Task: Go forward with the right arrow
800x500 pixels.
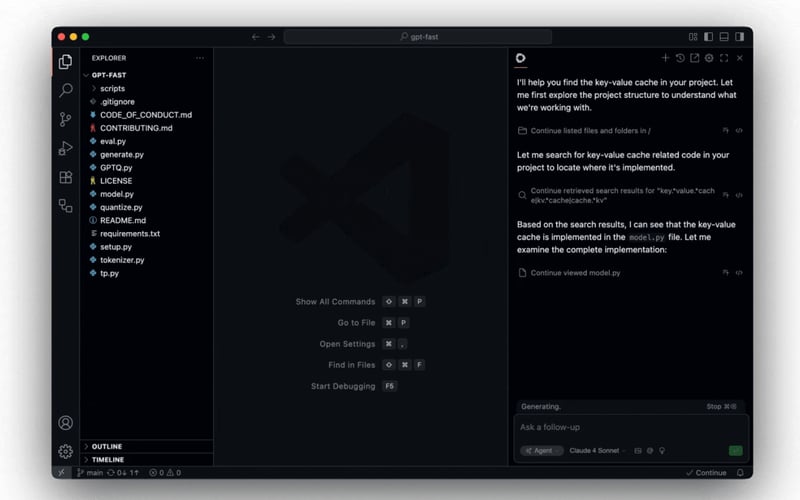Action: [271, 37]
